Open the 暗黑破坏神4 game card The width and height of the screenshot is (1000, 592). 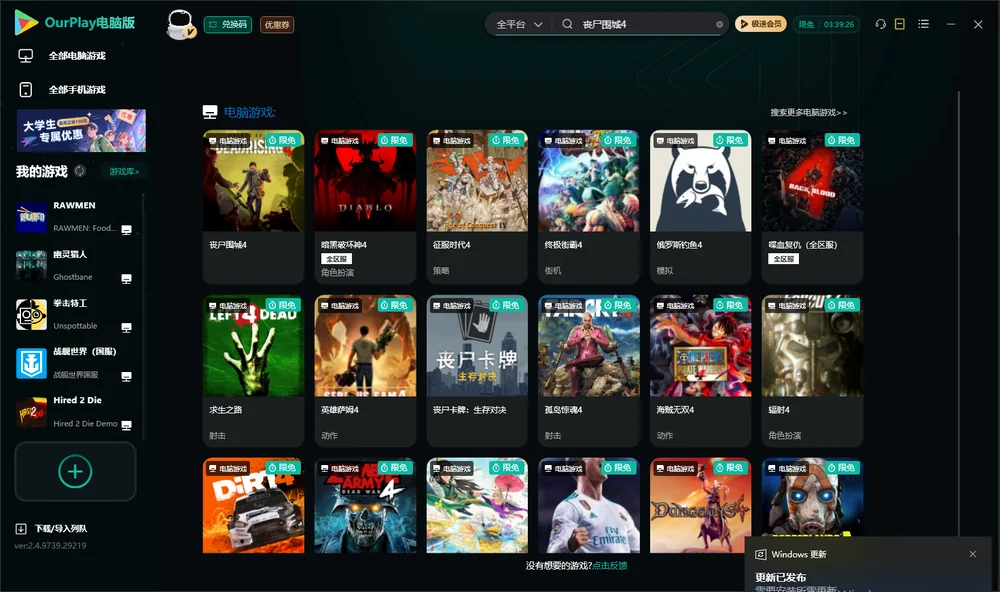(365, 207)
